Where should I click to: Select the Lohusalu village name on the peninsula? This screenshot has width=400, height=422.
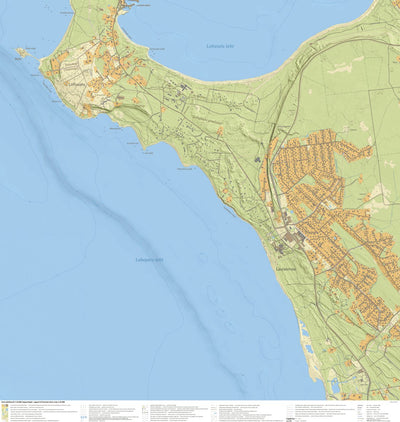(x=77, y=84)
